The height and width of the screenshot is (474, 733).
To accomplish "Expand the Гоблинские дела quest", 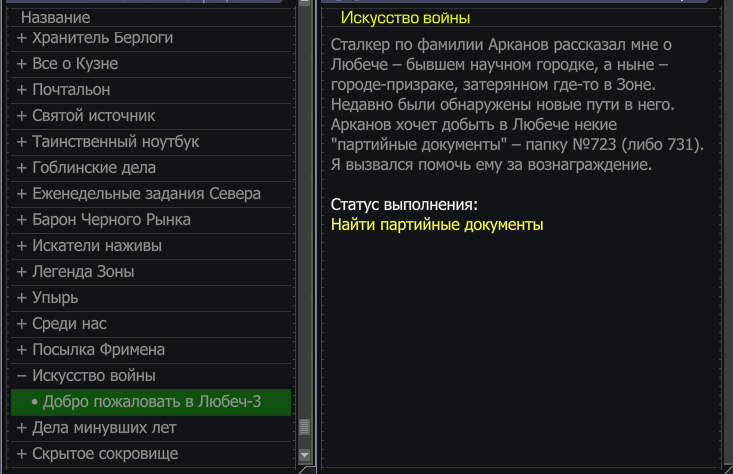I will pos(22,168).
